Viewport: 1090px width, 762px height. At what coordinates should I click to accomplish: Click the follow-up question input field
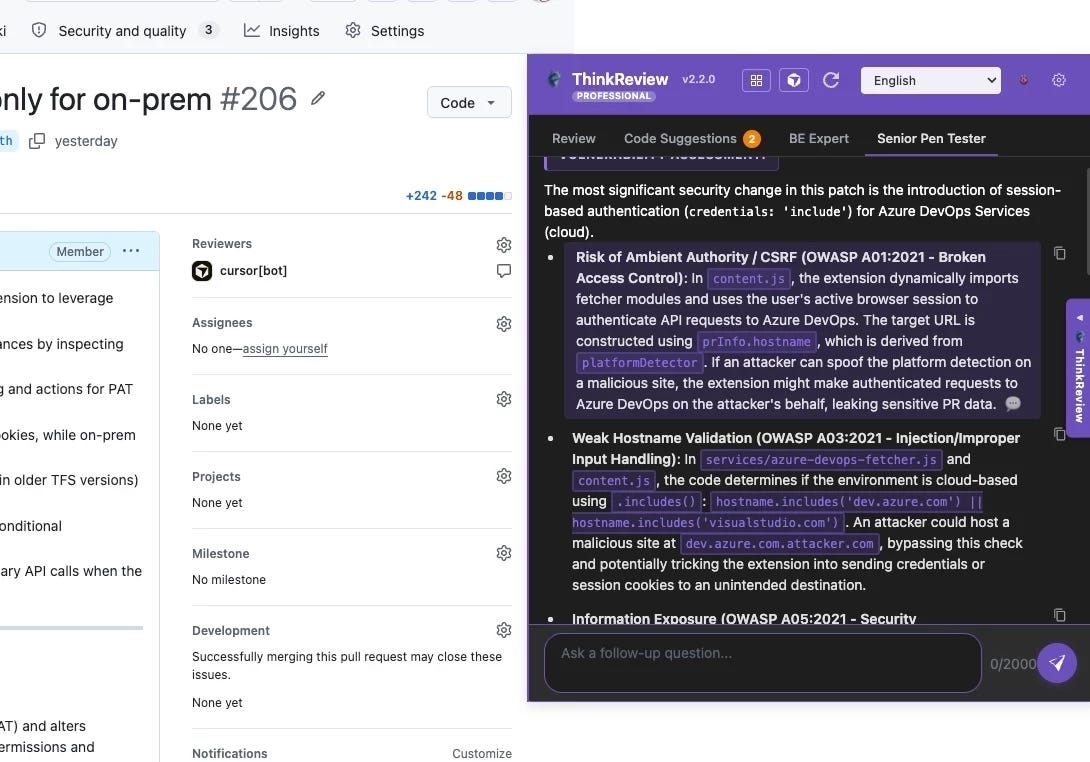pos(762,662)
